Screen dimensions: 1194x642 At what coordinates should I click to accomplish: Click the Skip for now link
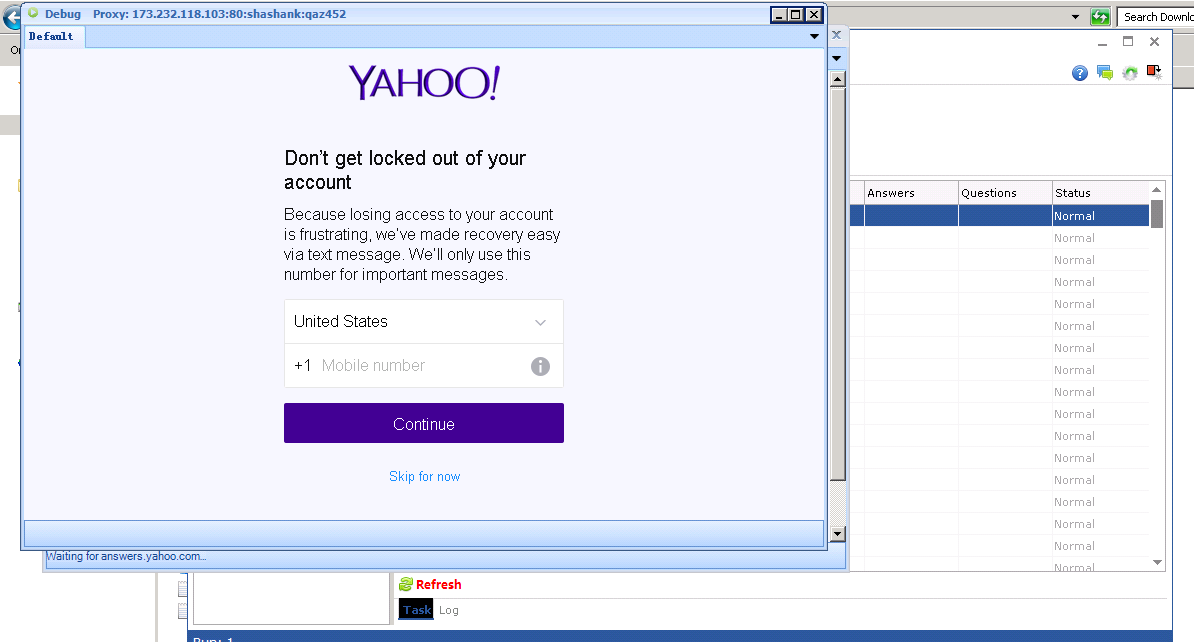click(424, 477)
